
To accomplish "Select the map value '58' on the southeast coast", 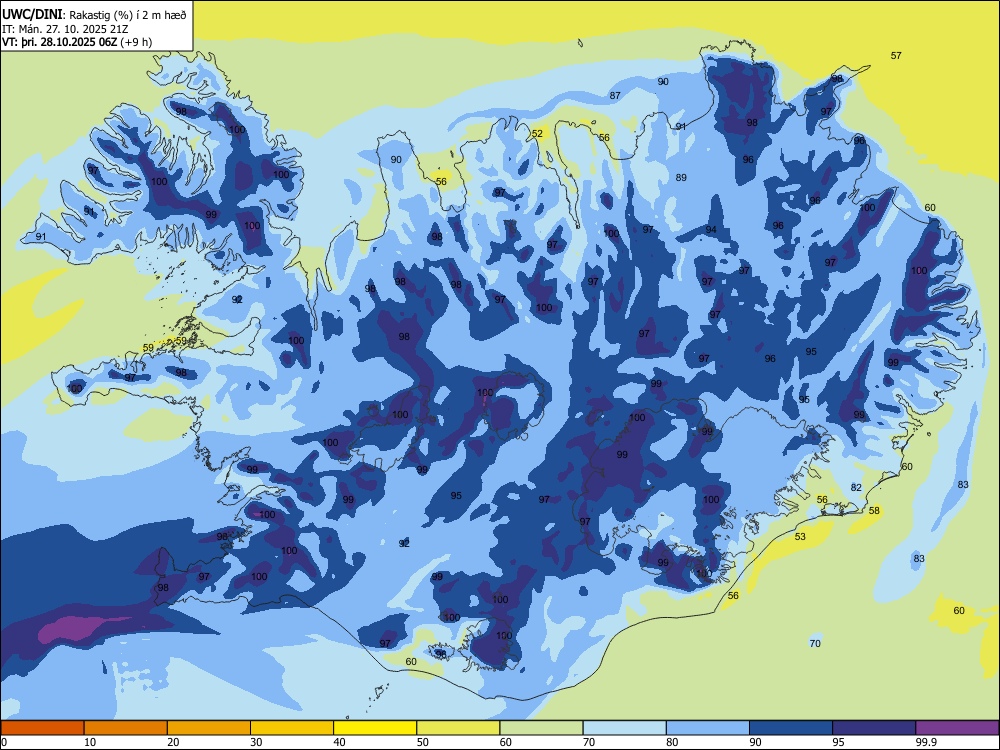I will point(874,510).
